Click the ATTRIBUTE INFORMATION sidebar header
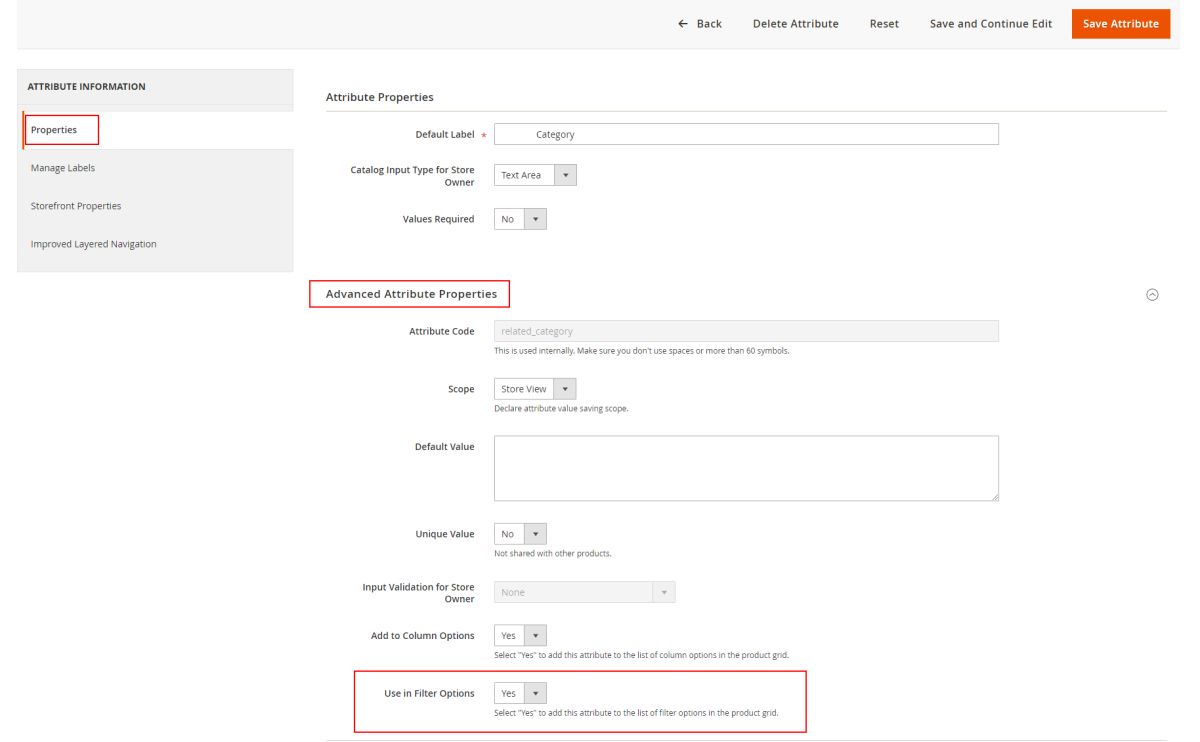This screenshot has height=742, width=1200. pos(86,87)
